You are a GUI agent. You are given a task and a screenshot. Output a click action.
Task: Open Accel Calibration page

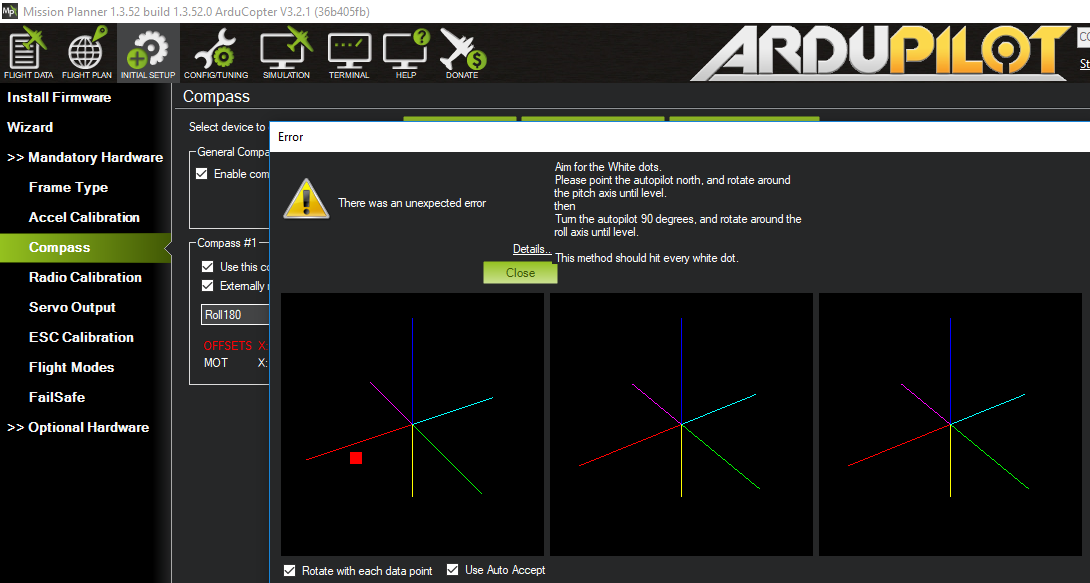coord(84,217)
